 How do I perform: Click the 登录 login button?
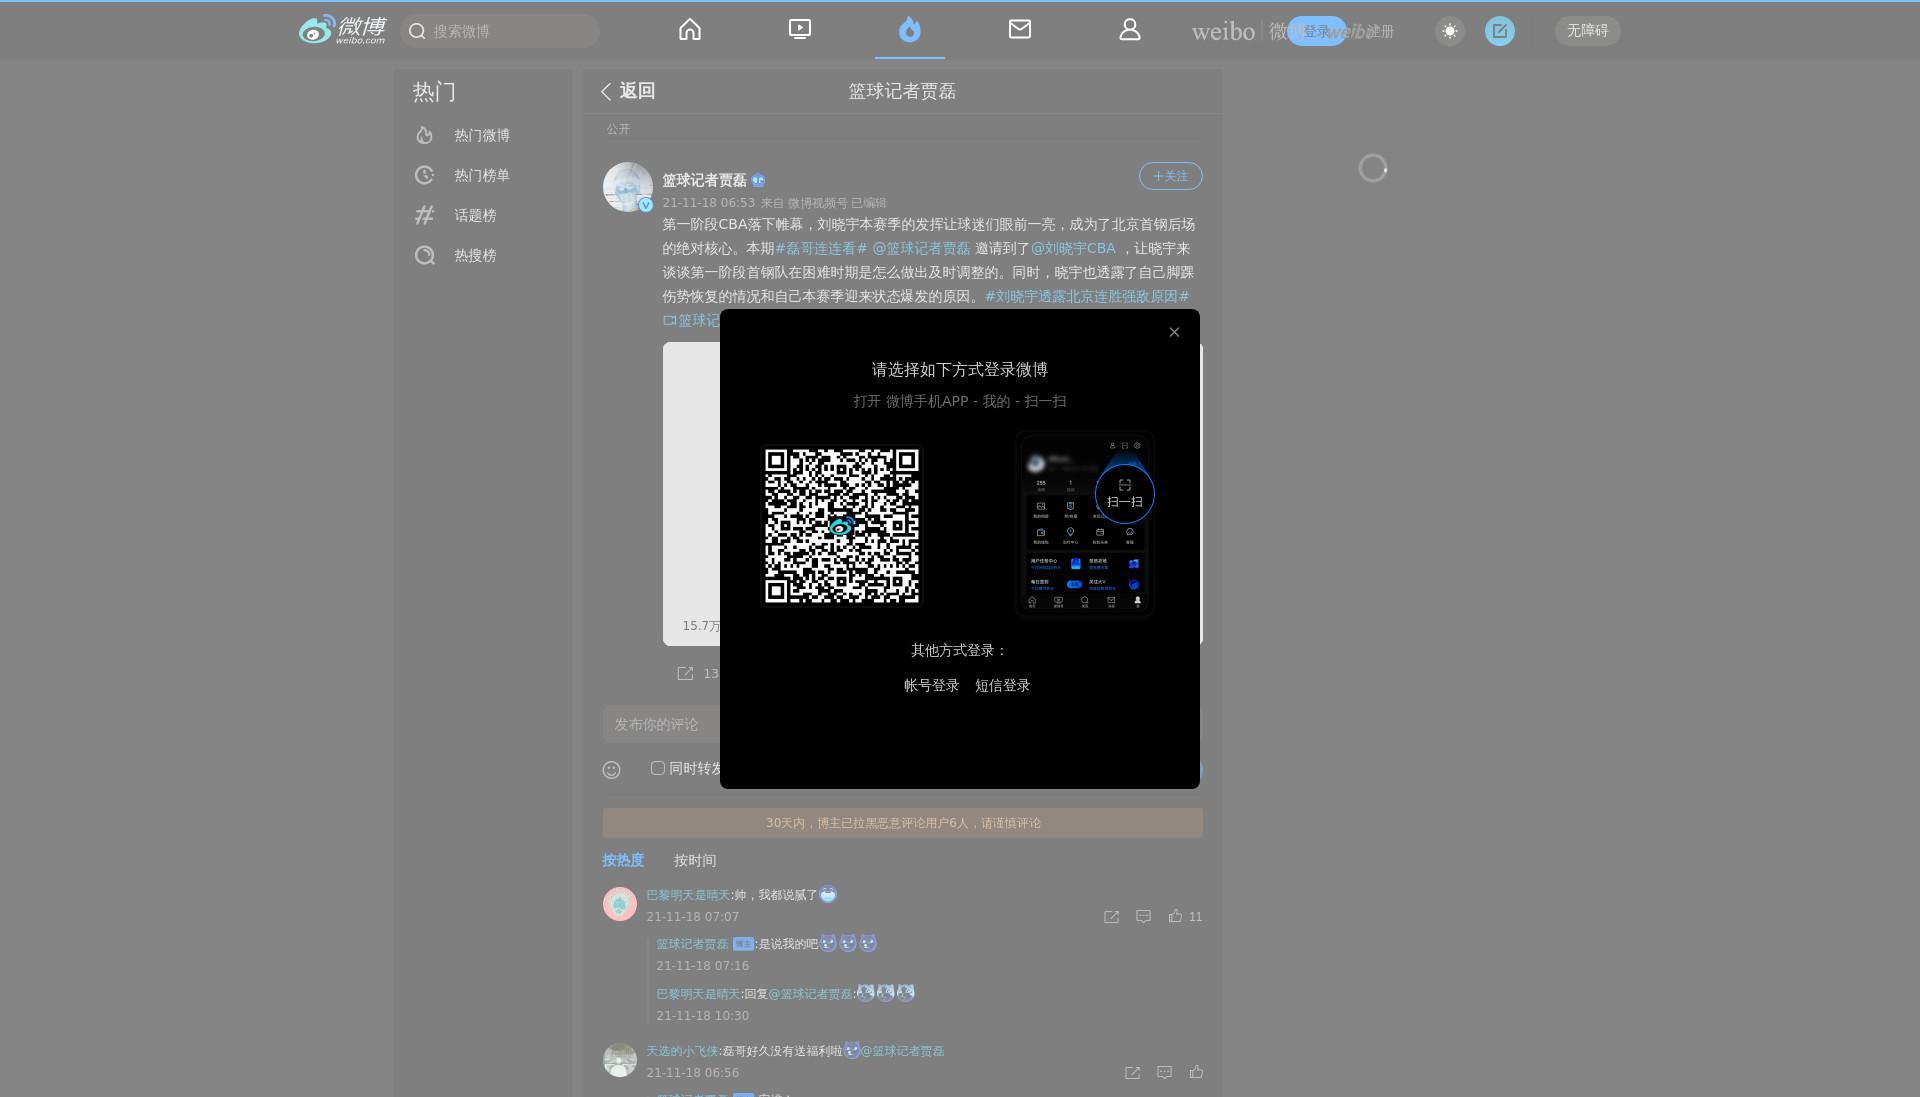click(x=1316, y=31)
